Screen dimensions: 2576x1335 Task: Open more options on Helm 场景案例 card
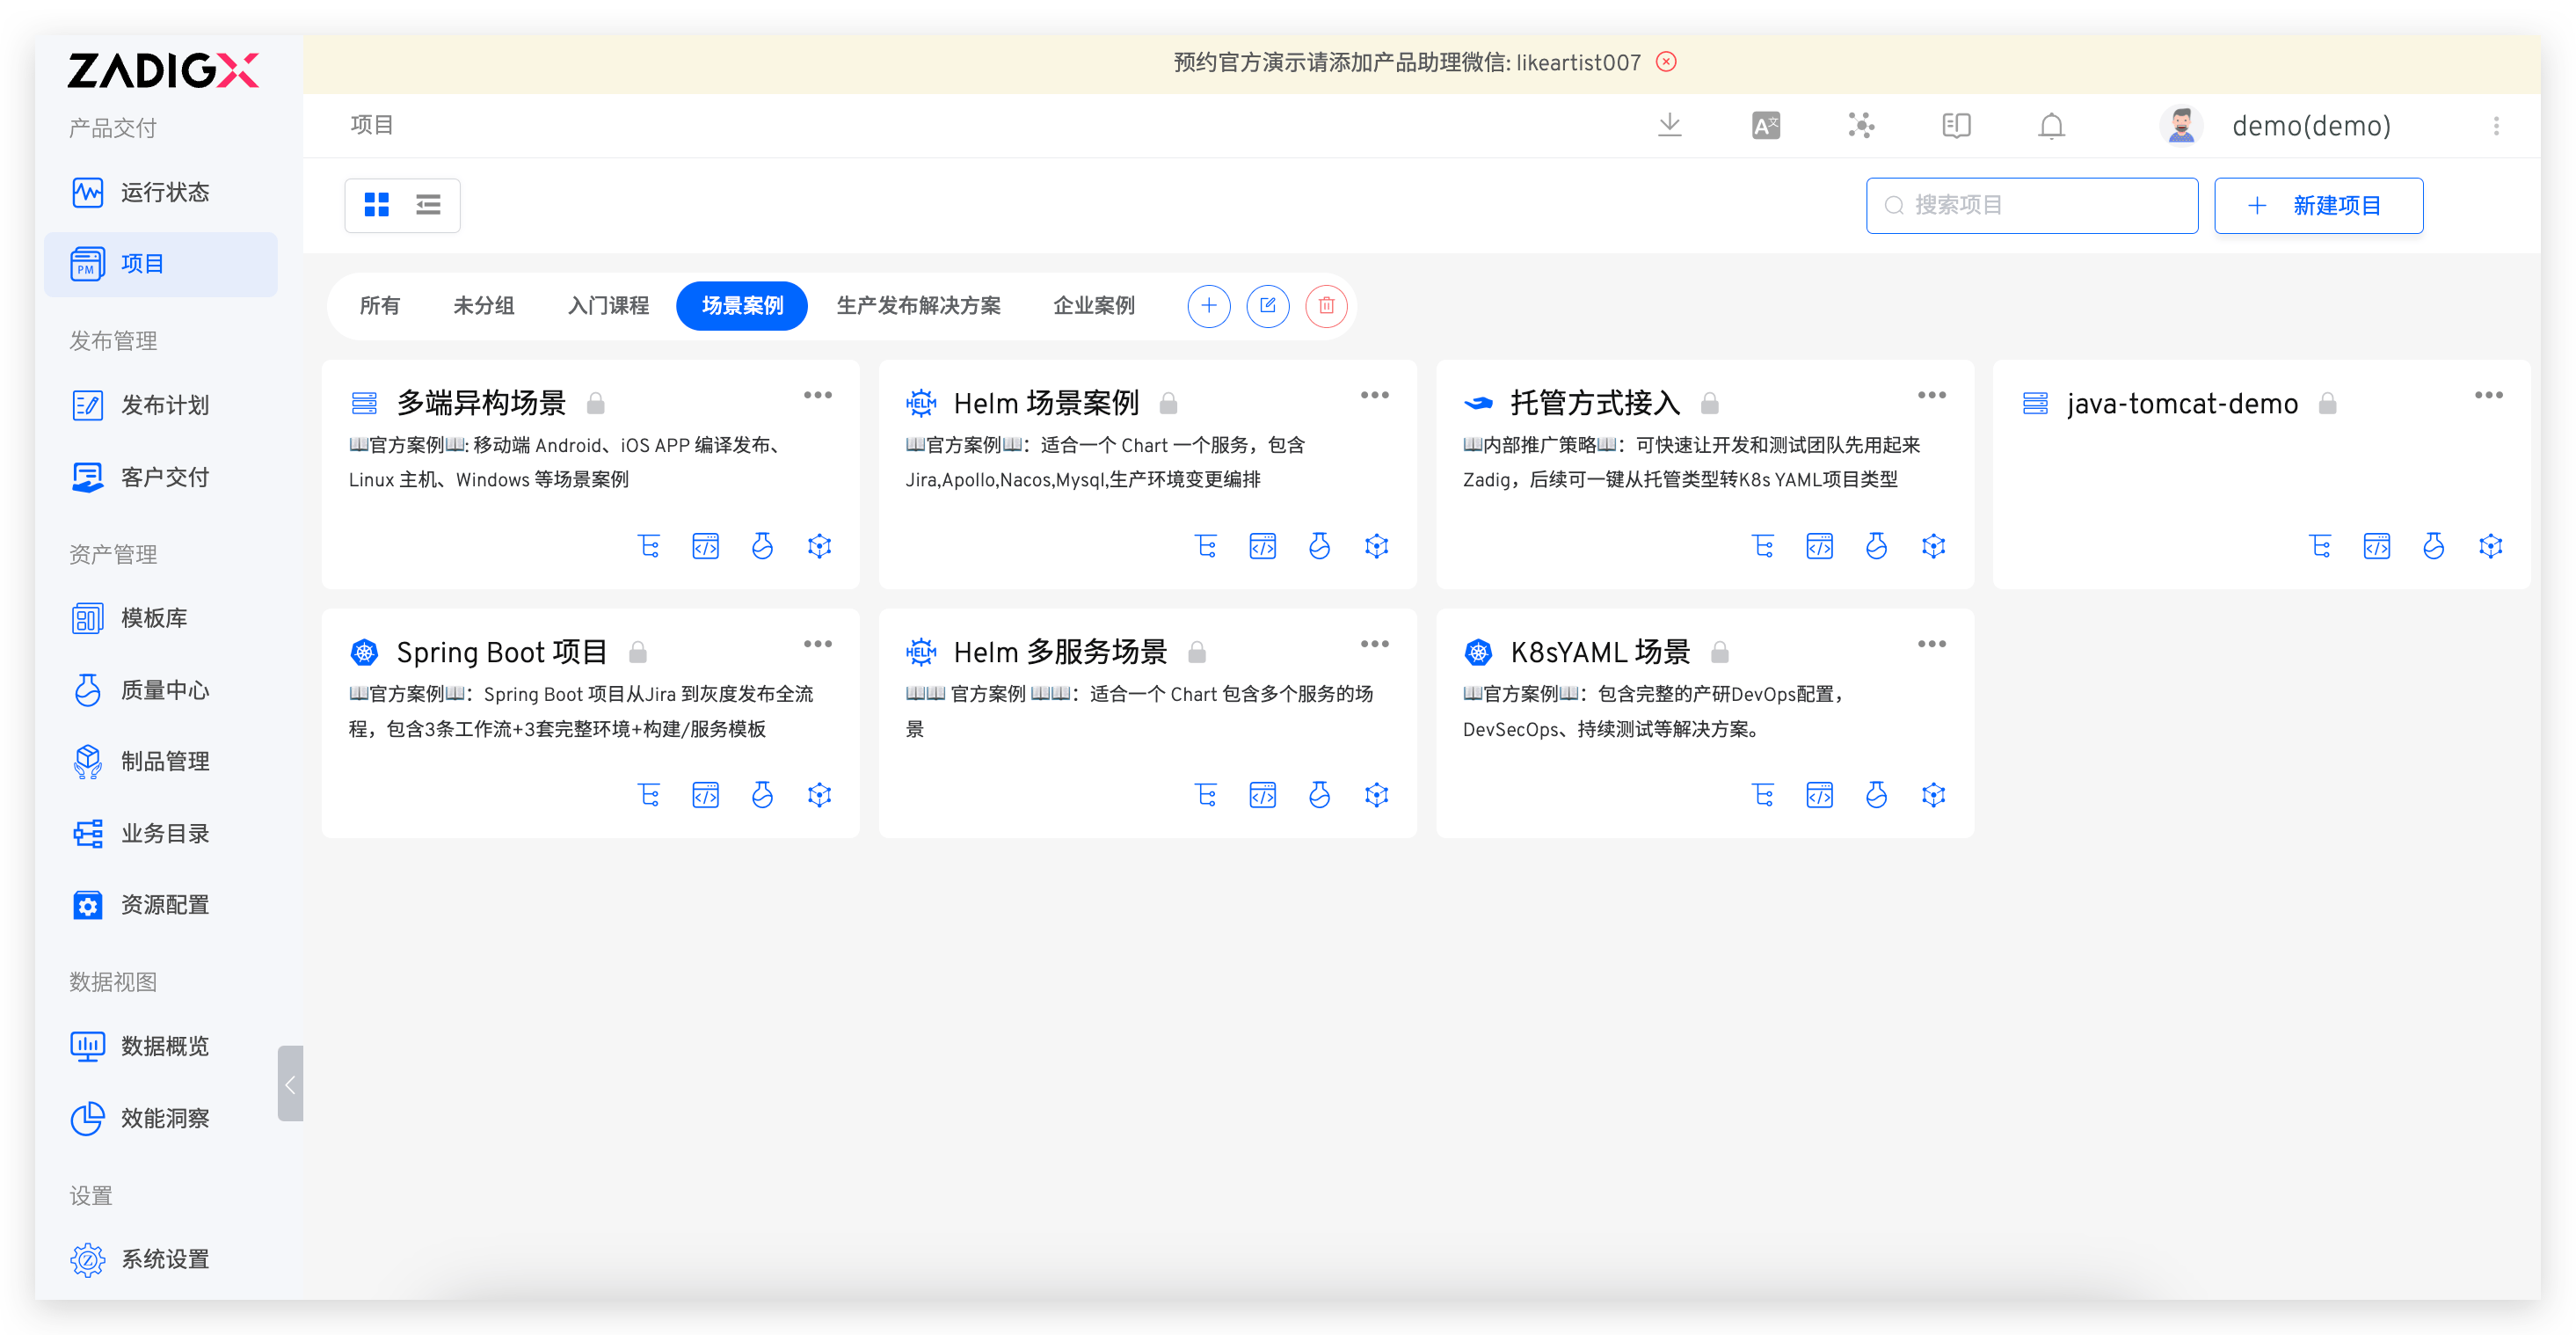pyautogui.click(x=1374, y=395)
